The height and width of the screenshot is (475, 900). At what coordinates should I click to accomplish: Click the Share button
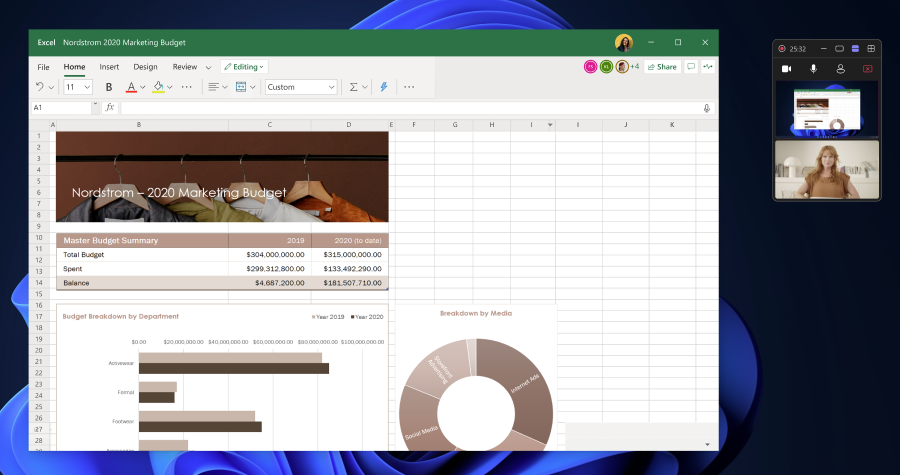662,67
